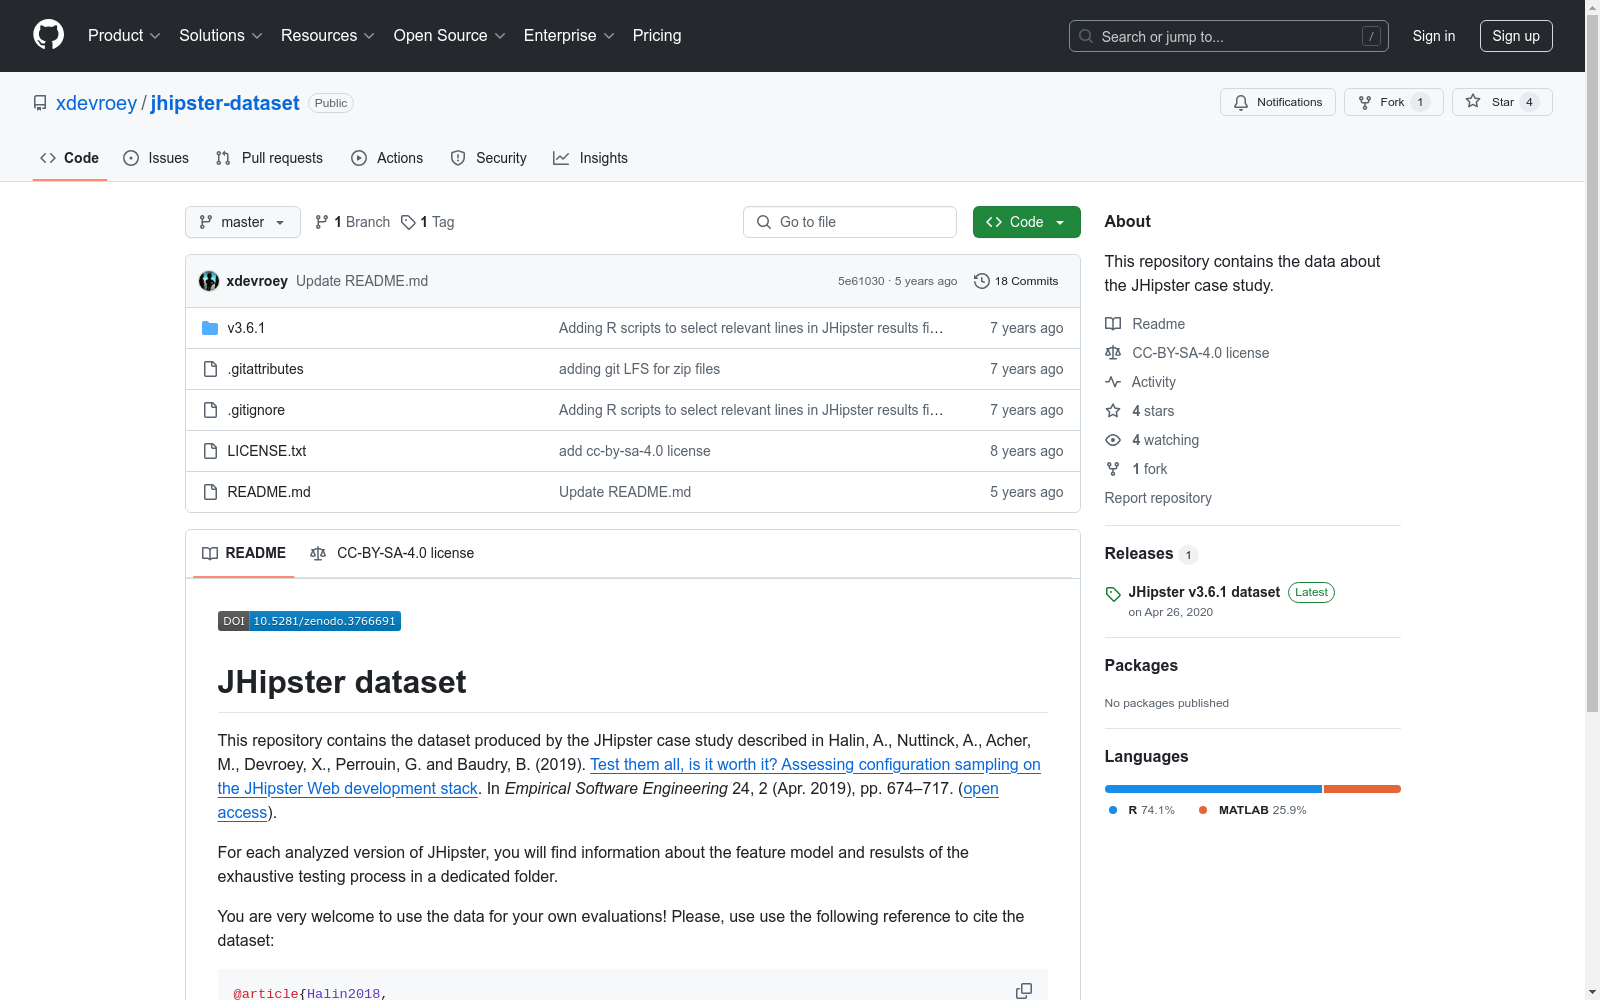
Task: View the 1 Branch link
Action: pos(352,222)
